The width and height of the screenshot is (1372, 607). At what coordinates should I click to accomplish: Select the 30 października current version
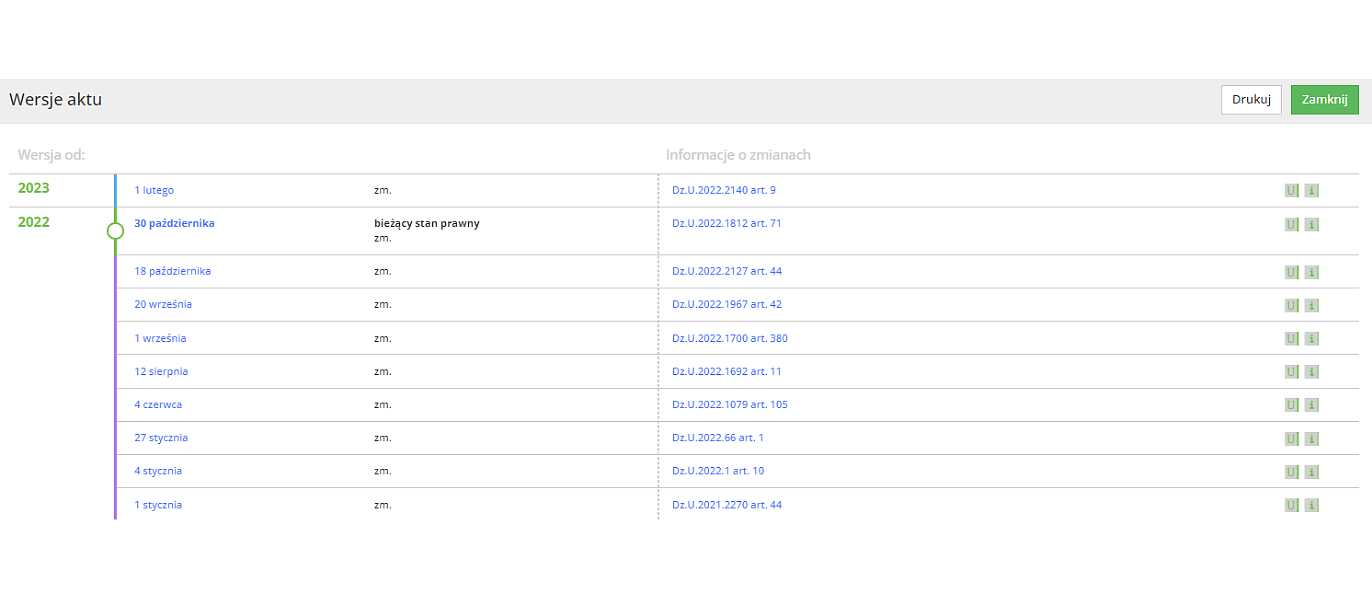[x=174, y=223]
